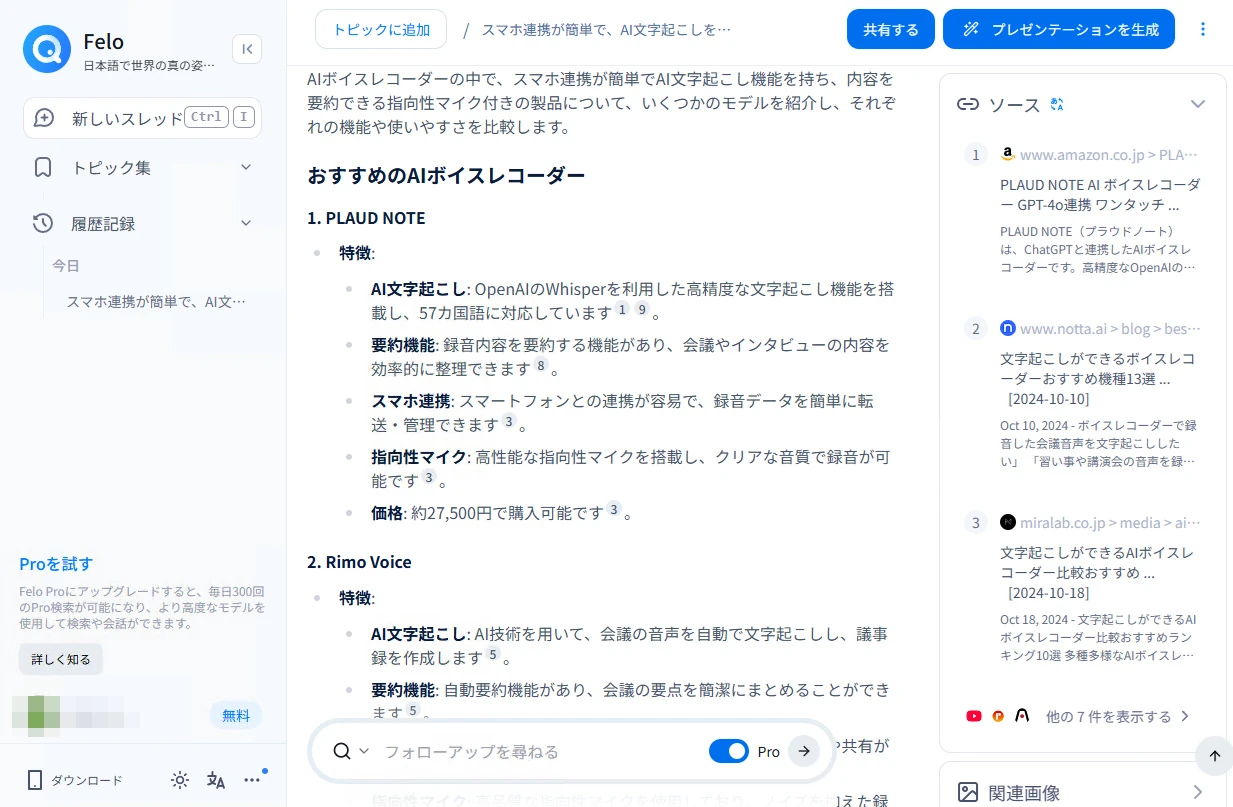Click the 共有する share button
The width and height of the screenshot is (1233, 807).
tap(890, 29)
